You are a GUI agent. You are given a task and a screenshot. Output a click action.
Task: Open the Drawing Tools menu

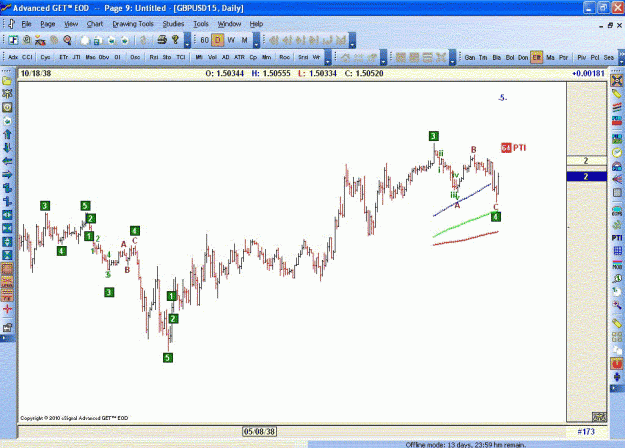point(133,24)
